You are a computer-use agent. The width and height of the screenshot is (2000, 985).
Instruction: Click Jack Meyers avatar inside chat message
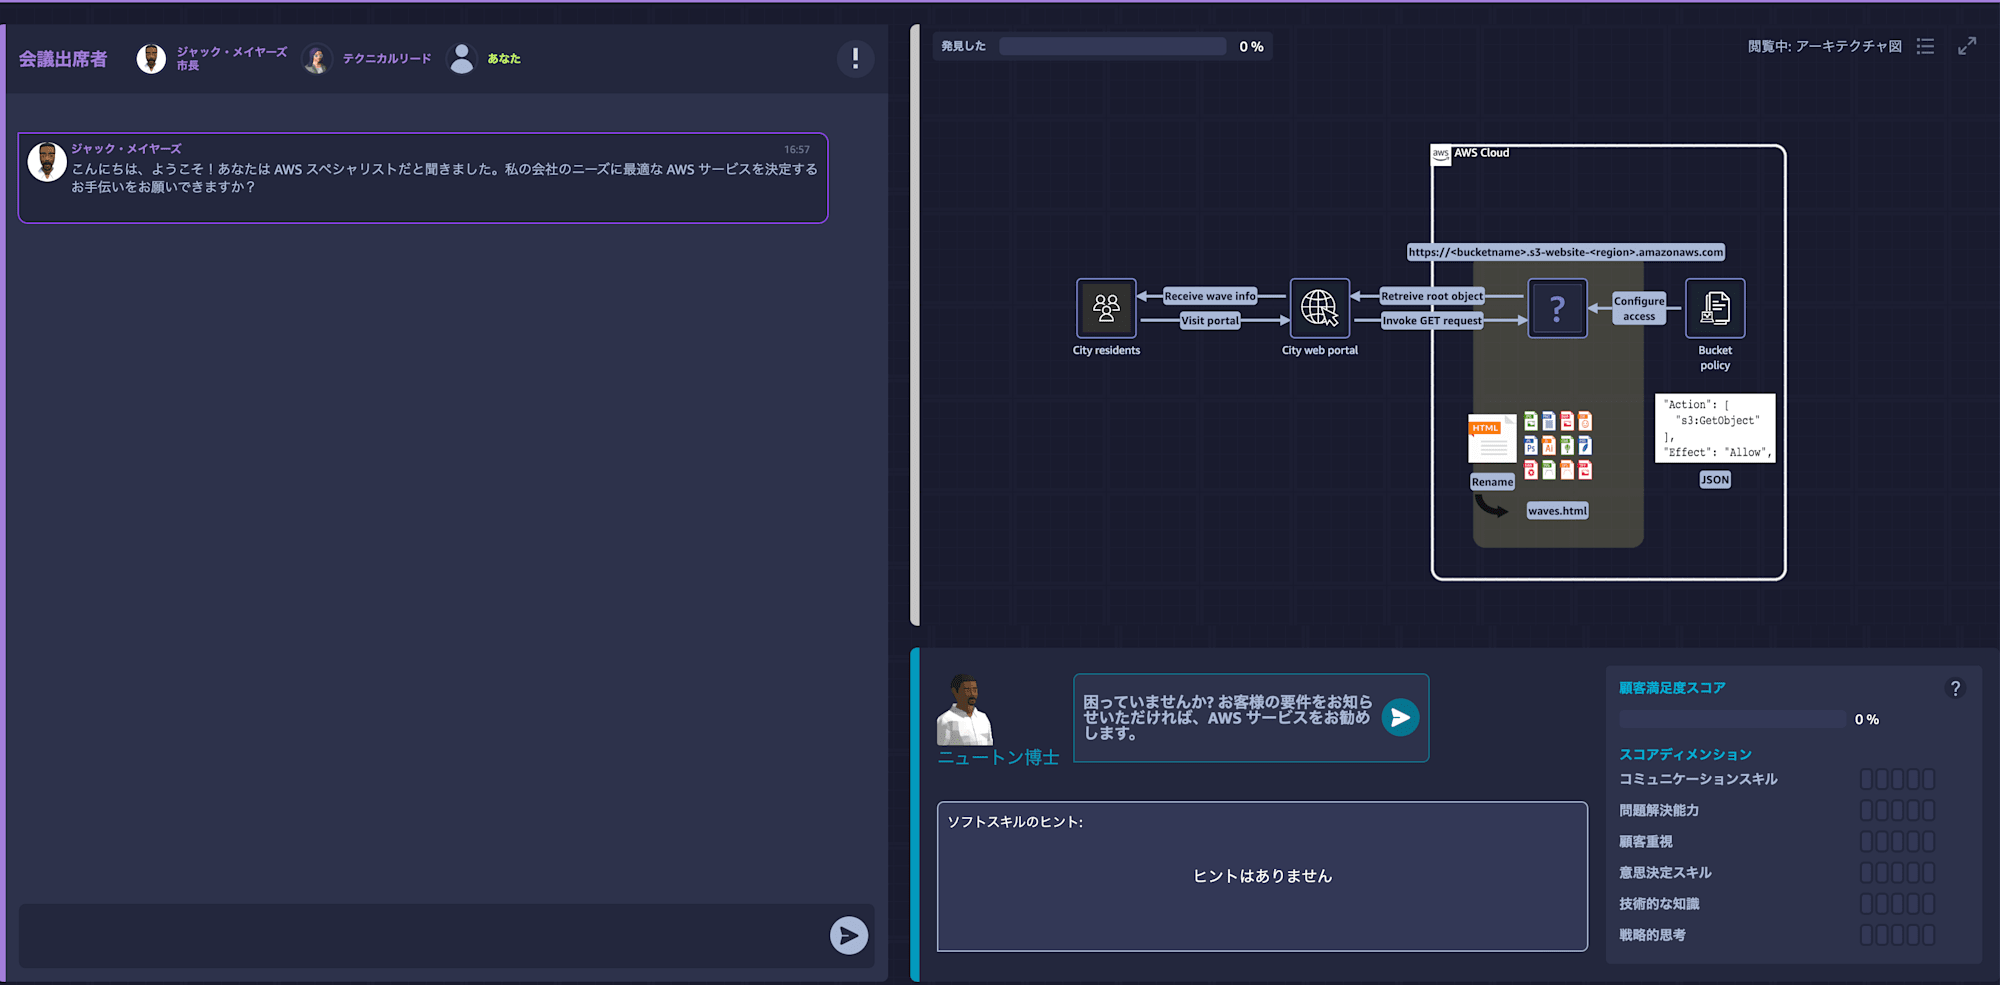click(47, 162)
